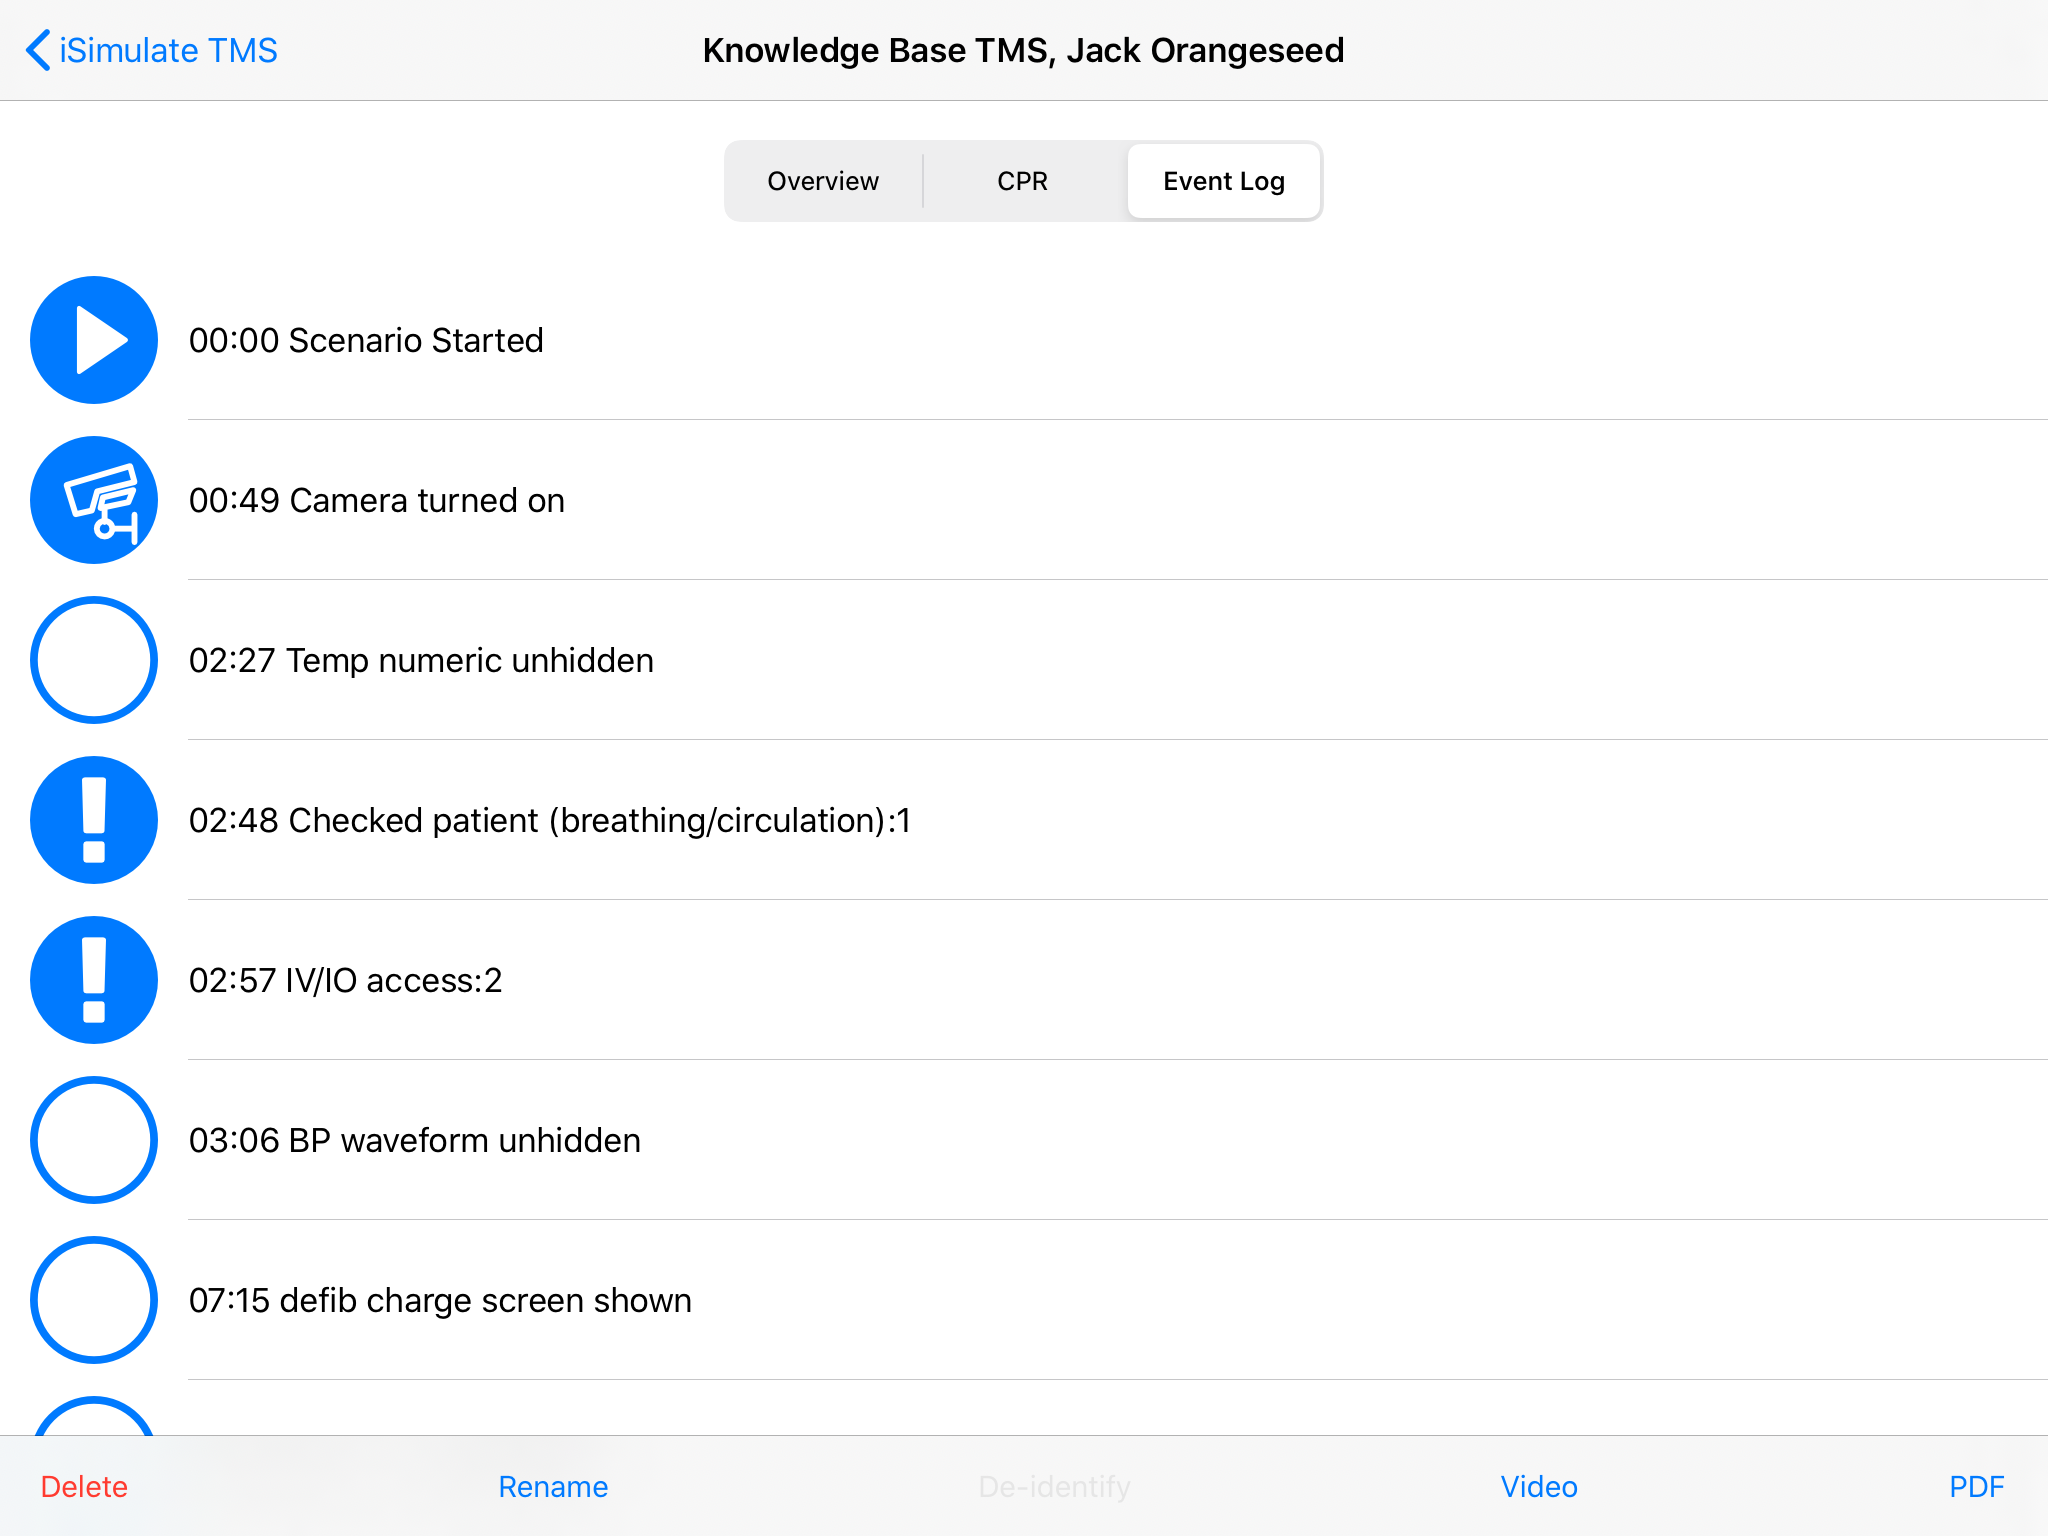The height and width of the screenshot is (1536, 2048).
Task: Go back to iSimulate TMS
Action: [x=168, y=50]
